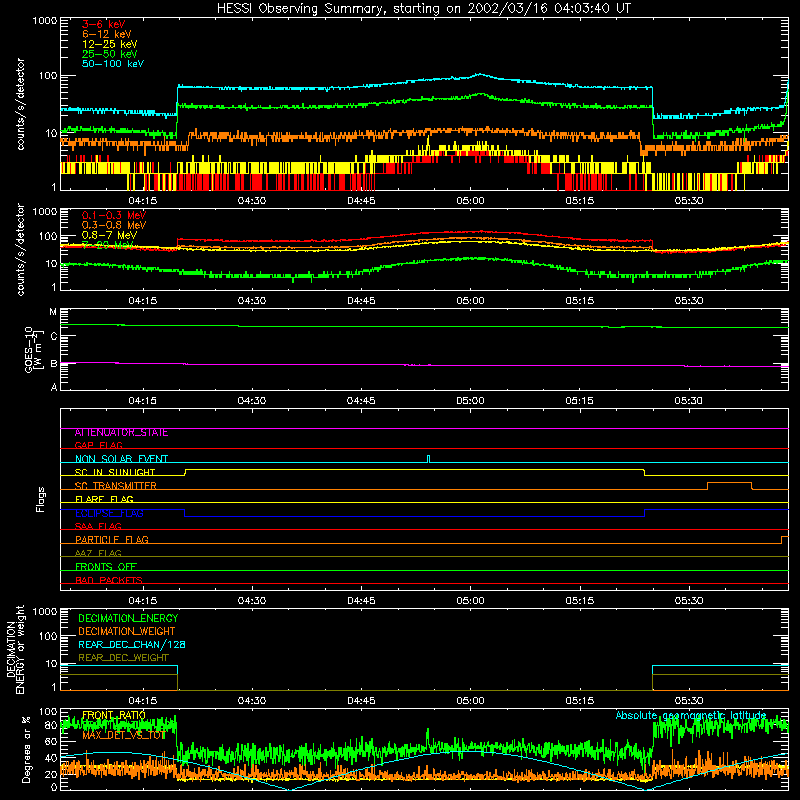Click the FRONT_RATIO legend label

114,715
